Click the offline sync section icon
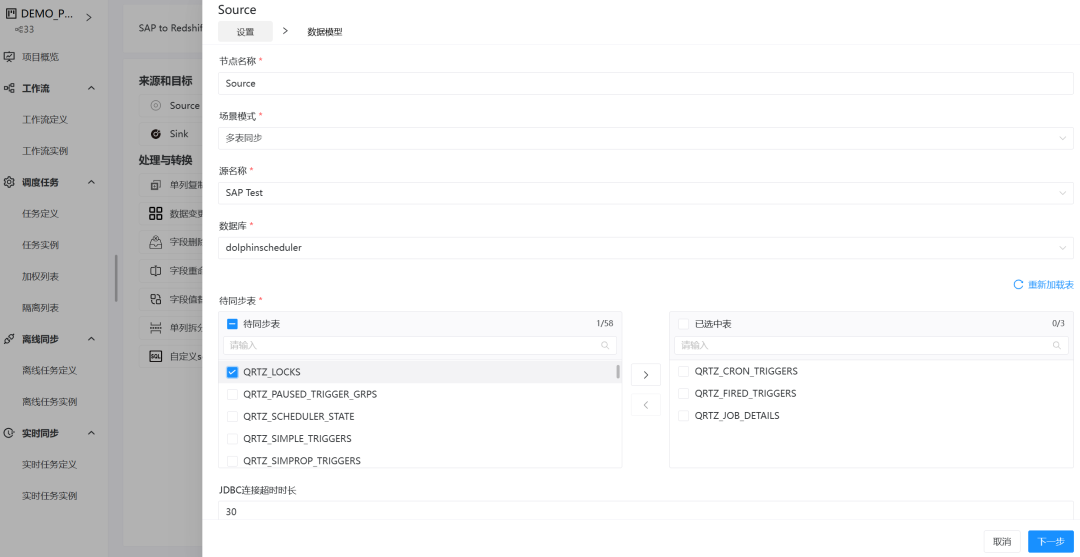The width and height of the screenshot is (1080, 557). (9, 339)
